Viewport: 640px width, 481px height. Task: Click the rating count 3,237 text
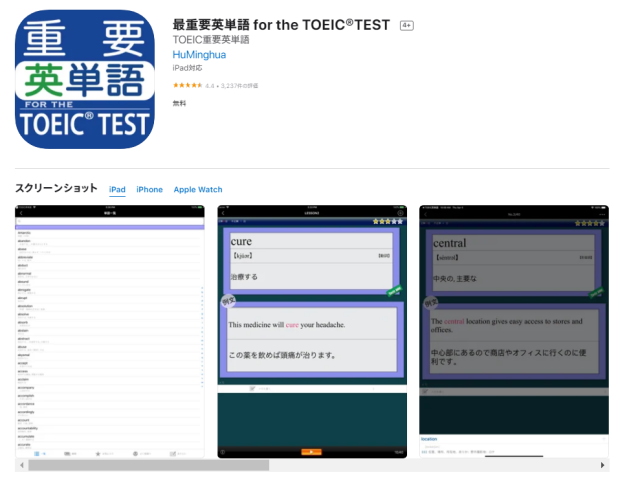pyautogui.click(x=240, y=86)
